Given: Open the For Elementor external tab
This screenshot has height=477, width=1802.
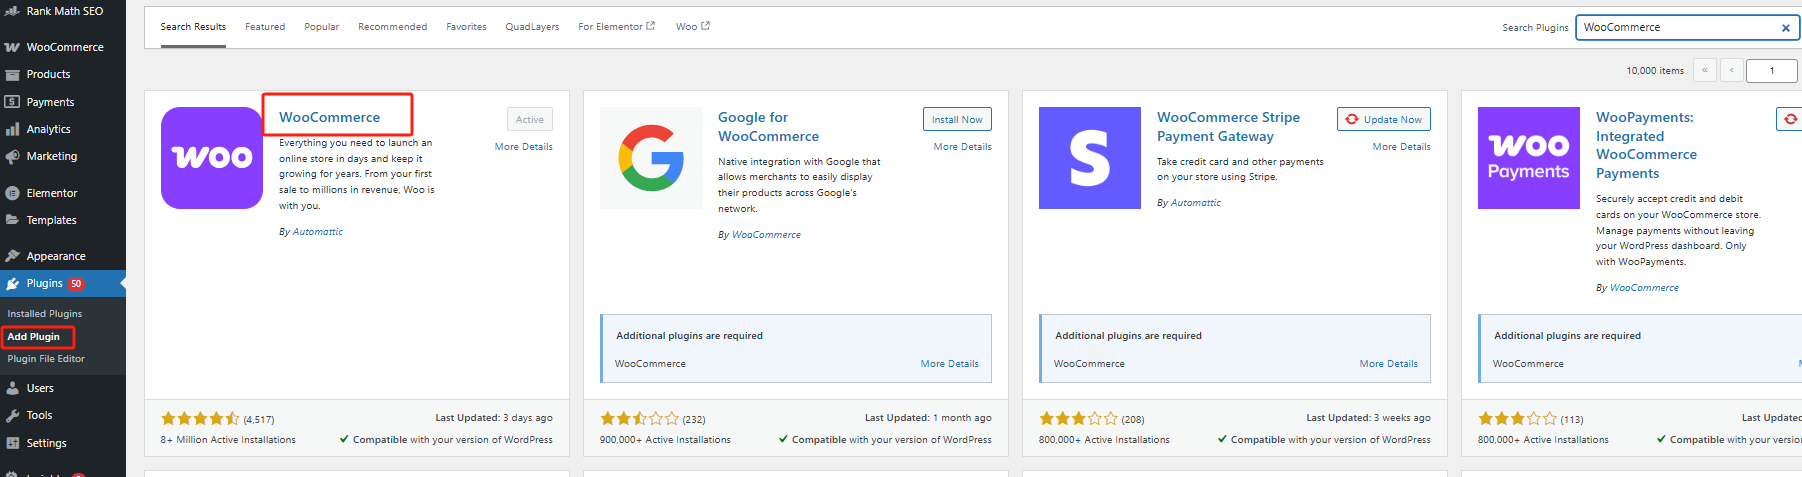Looking at the screenshot, I should click(616, 27).
